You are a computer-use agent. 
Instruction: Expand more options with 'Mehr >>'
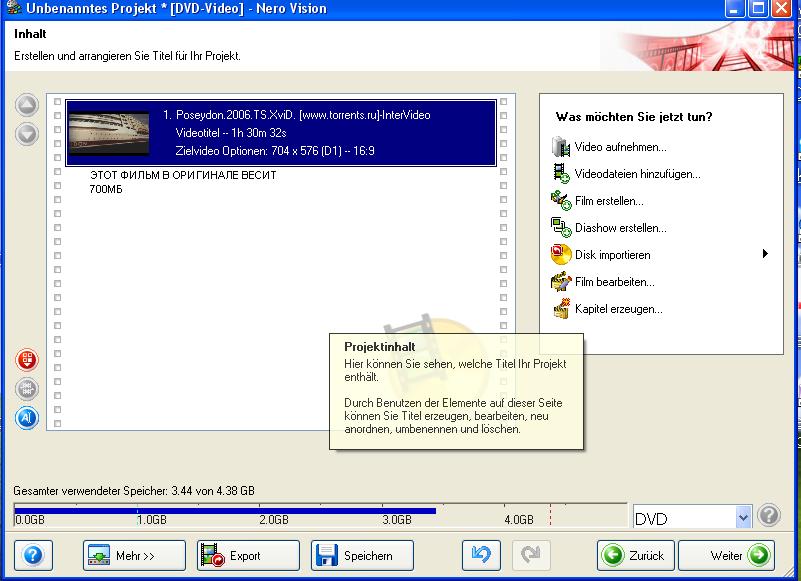pos(134,555)
